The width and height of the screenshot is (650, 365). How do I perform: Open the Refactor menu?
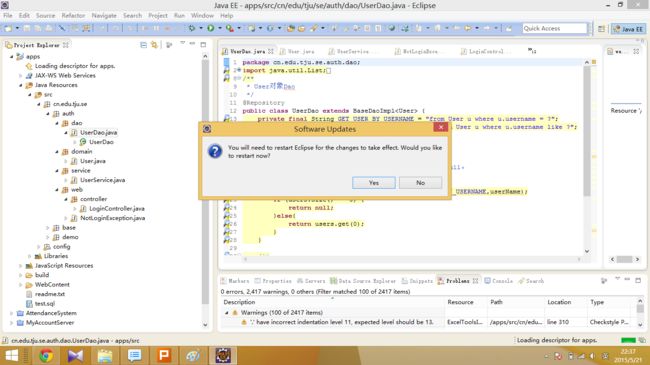73,15
